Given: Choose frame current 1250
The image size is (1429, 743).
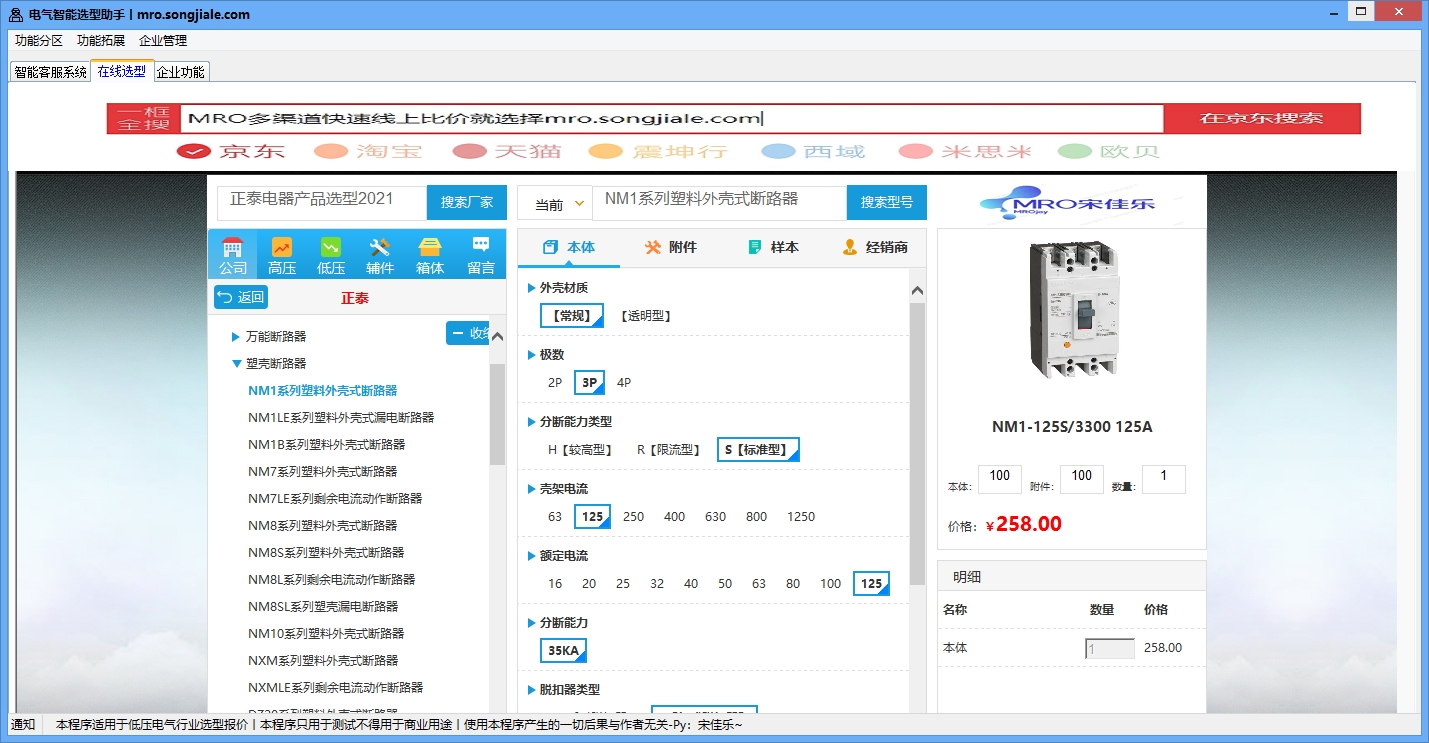Looking at the screenshot, I should [801, 517].
